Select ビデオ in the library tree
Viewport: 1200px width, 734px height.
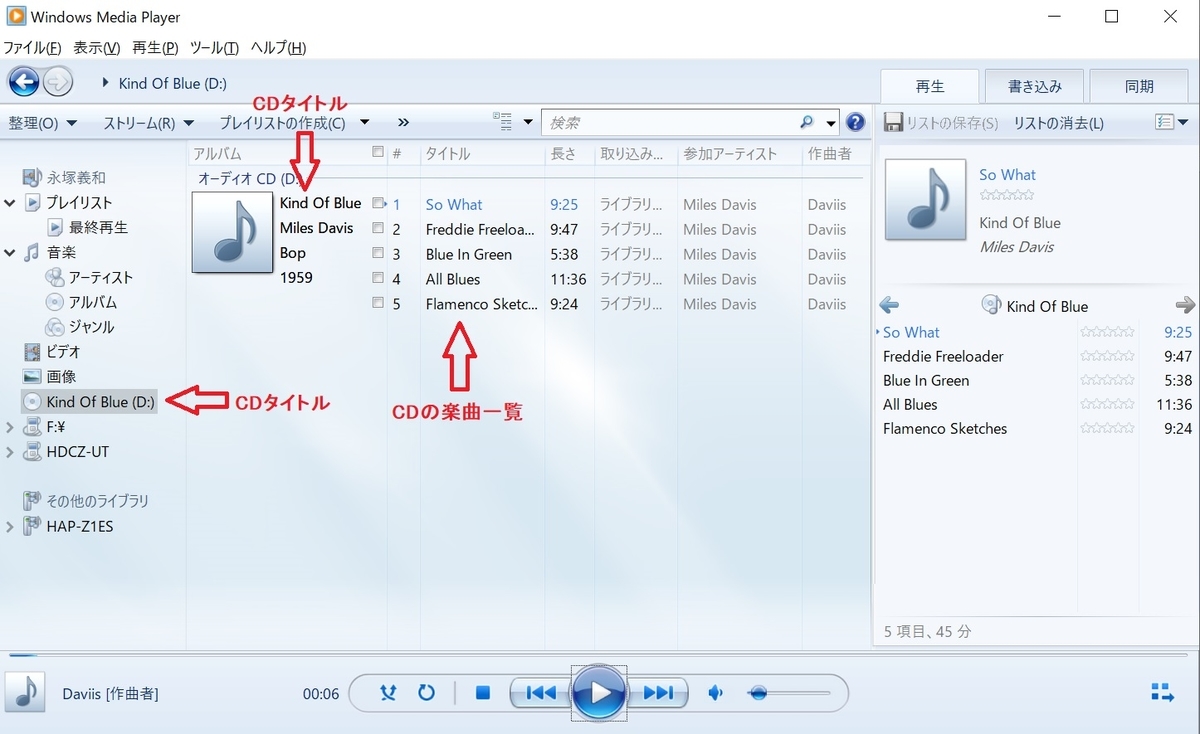pos(63,352)
